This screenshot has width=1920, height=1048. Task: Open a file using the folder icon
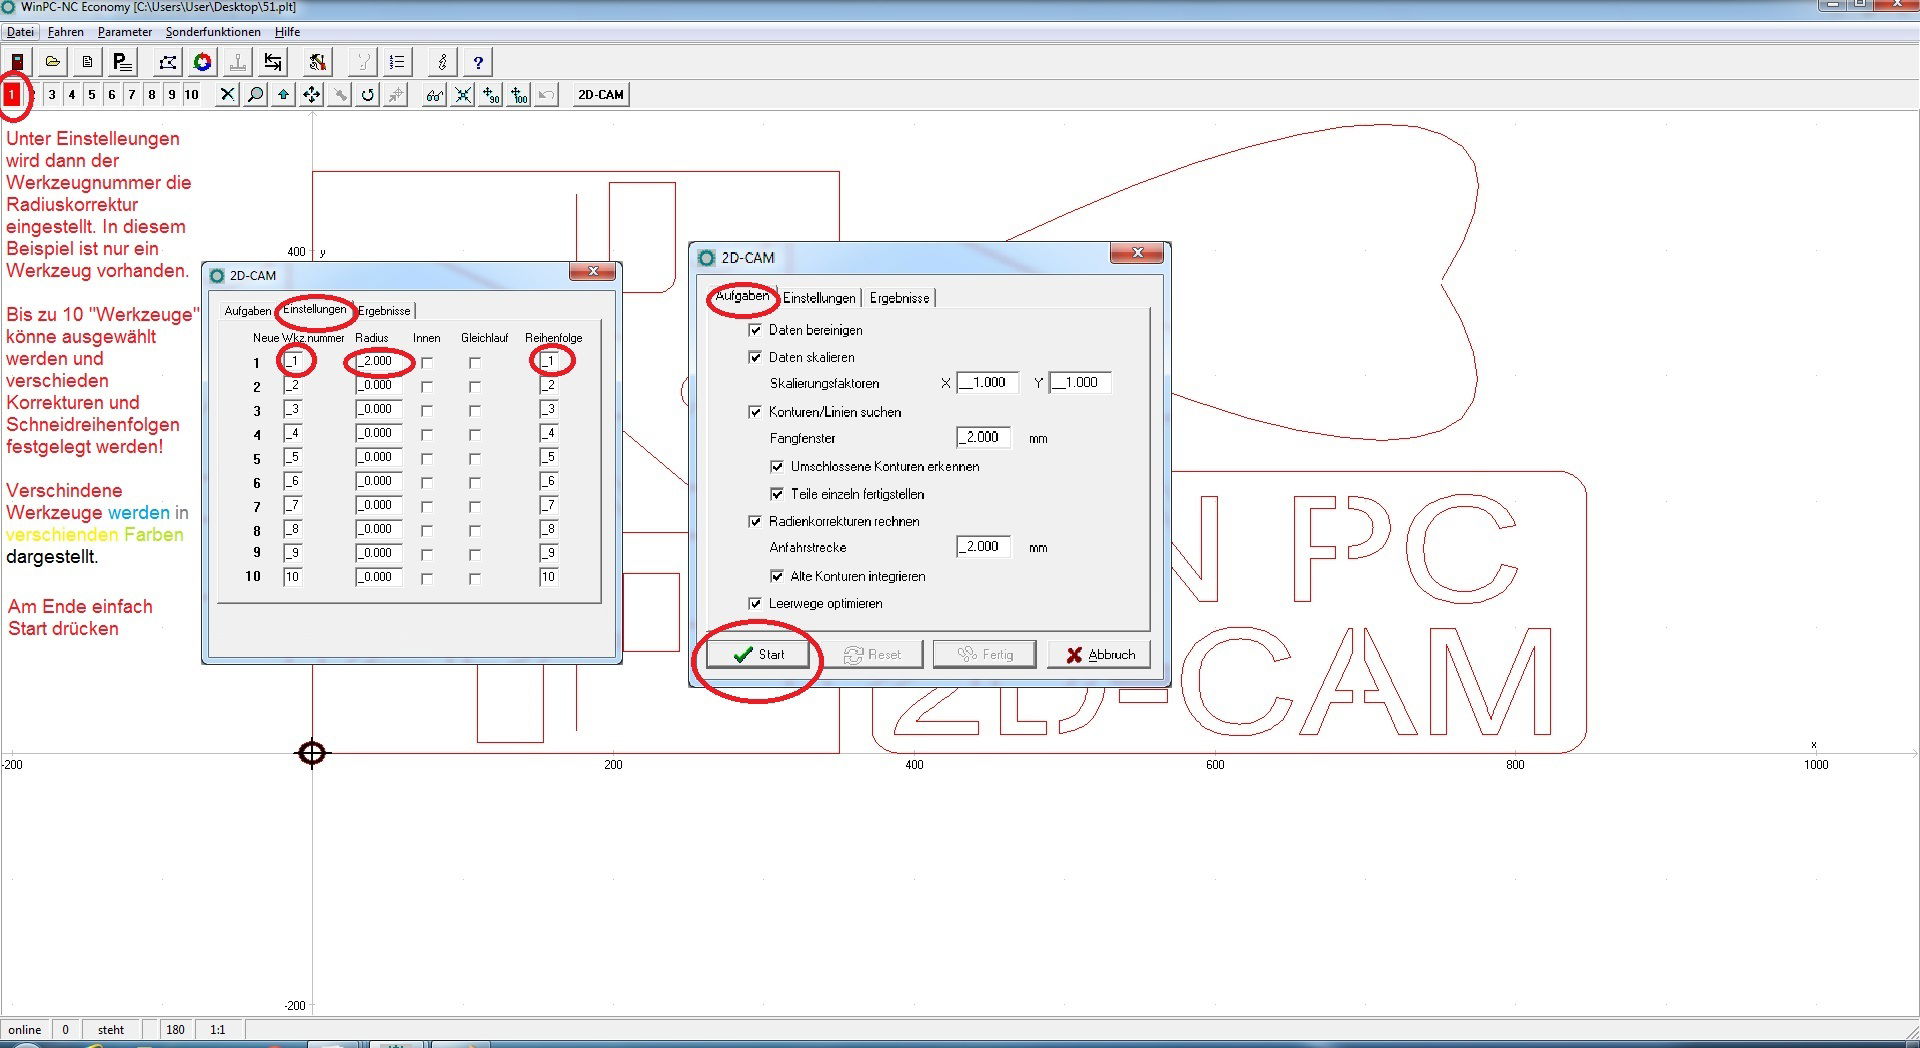[x=52, y=61]
